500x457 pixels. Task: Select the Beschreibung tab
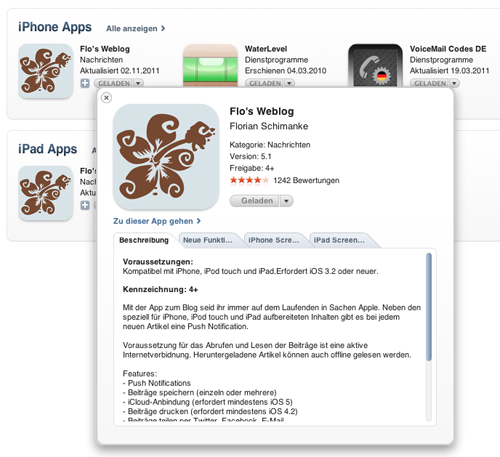click(x=144, y=240)
